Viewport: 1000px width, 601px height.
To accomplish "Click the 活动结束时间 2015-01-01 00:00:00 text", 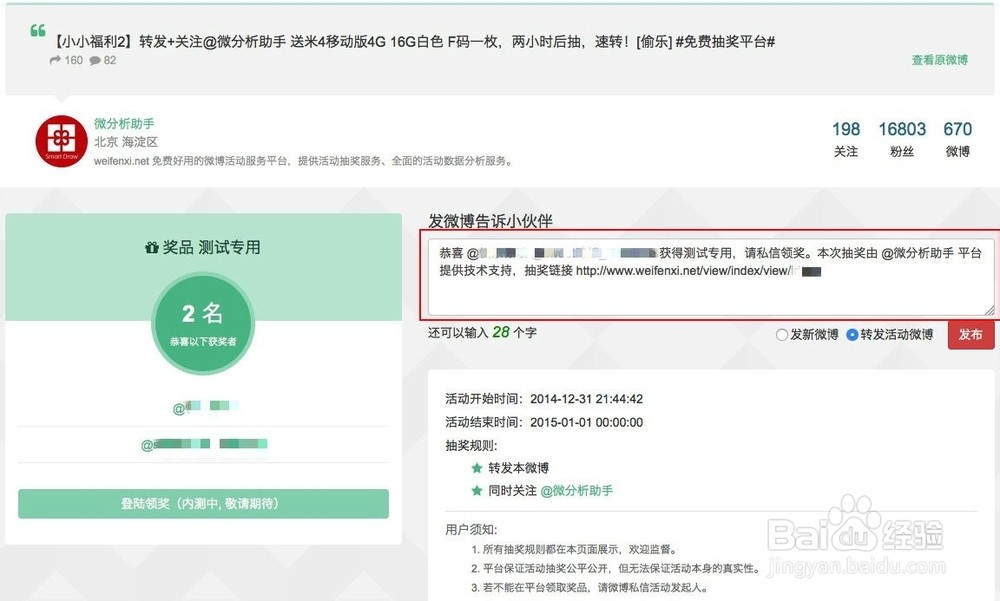I will click(544, 422).
